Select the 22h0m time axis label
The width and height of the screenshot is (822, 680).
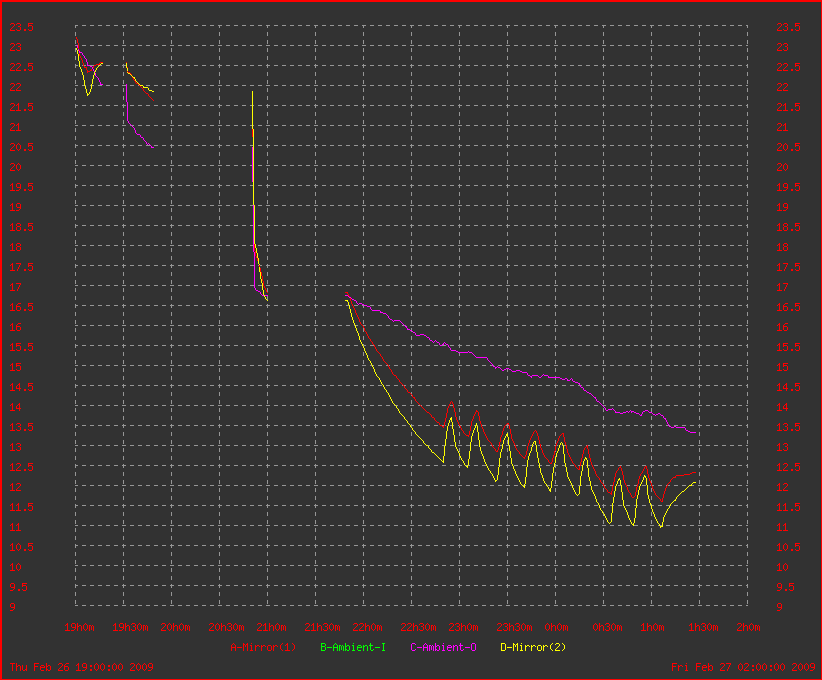(x=367, y=628)
